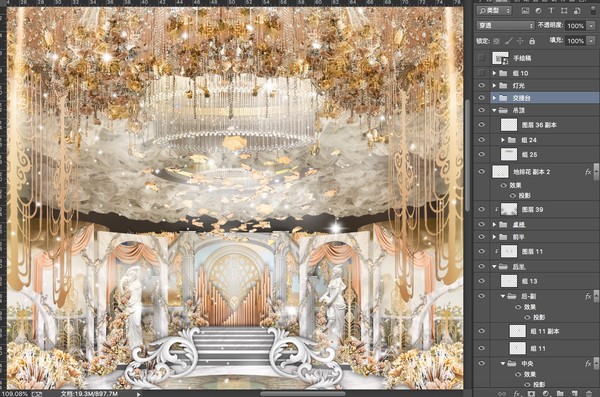Hide the 灯光 group via its eye
The image size is (600, 397).
click(481, 85)
